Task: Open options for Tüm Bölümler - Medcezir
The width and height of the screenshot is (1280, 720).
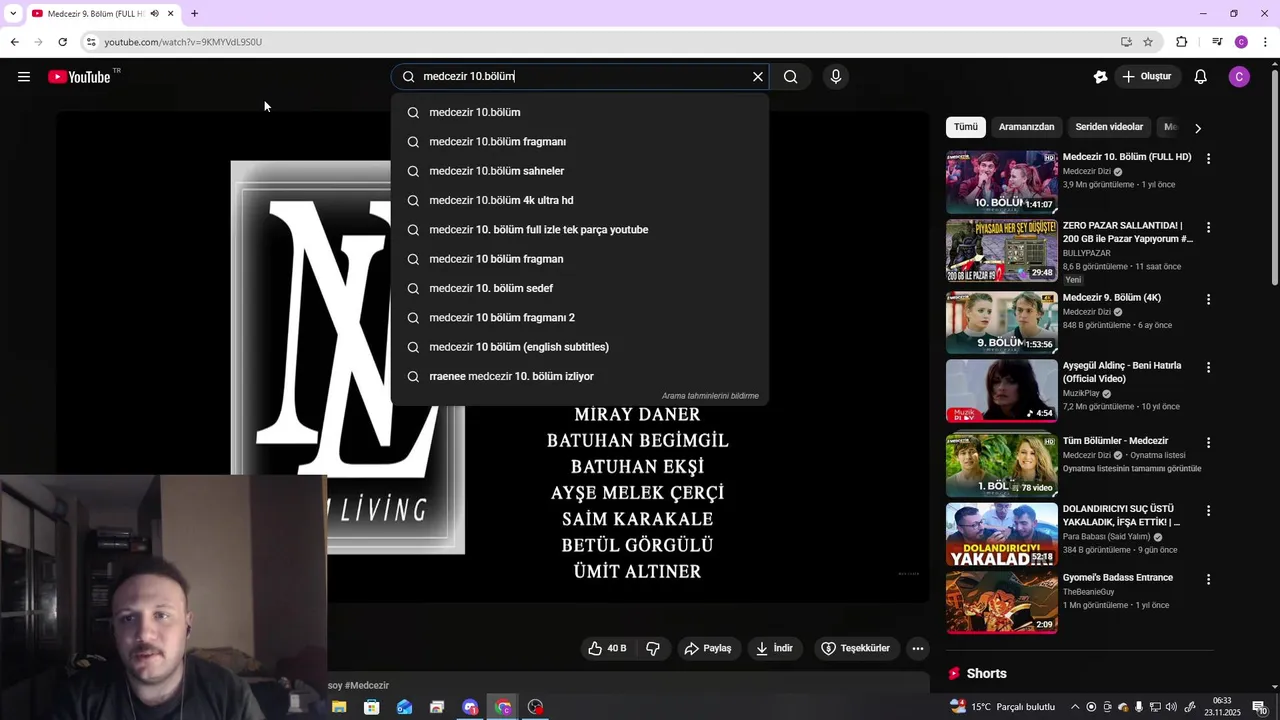Action: click(1208, 442)
